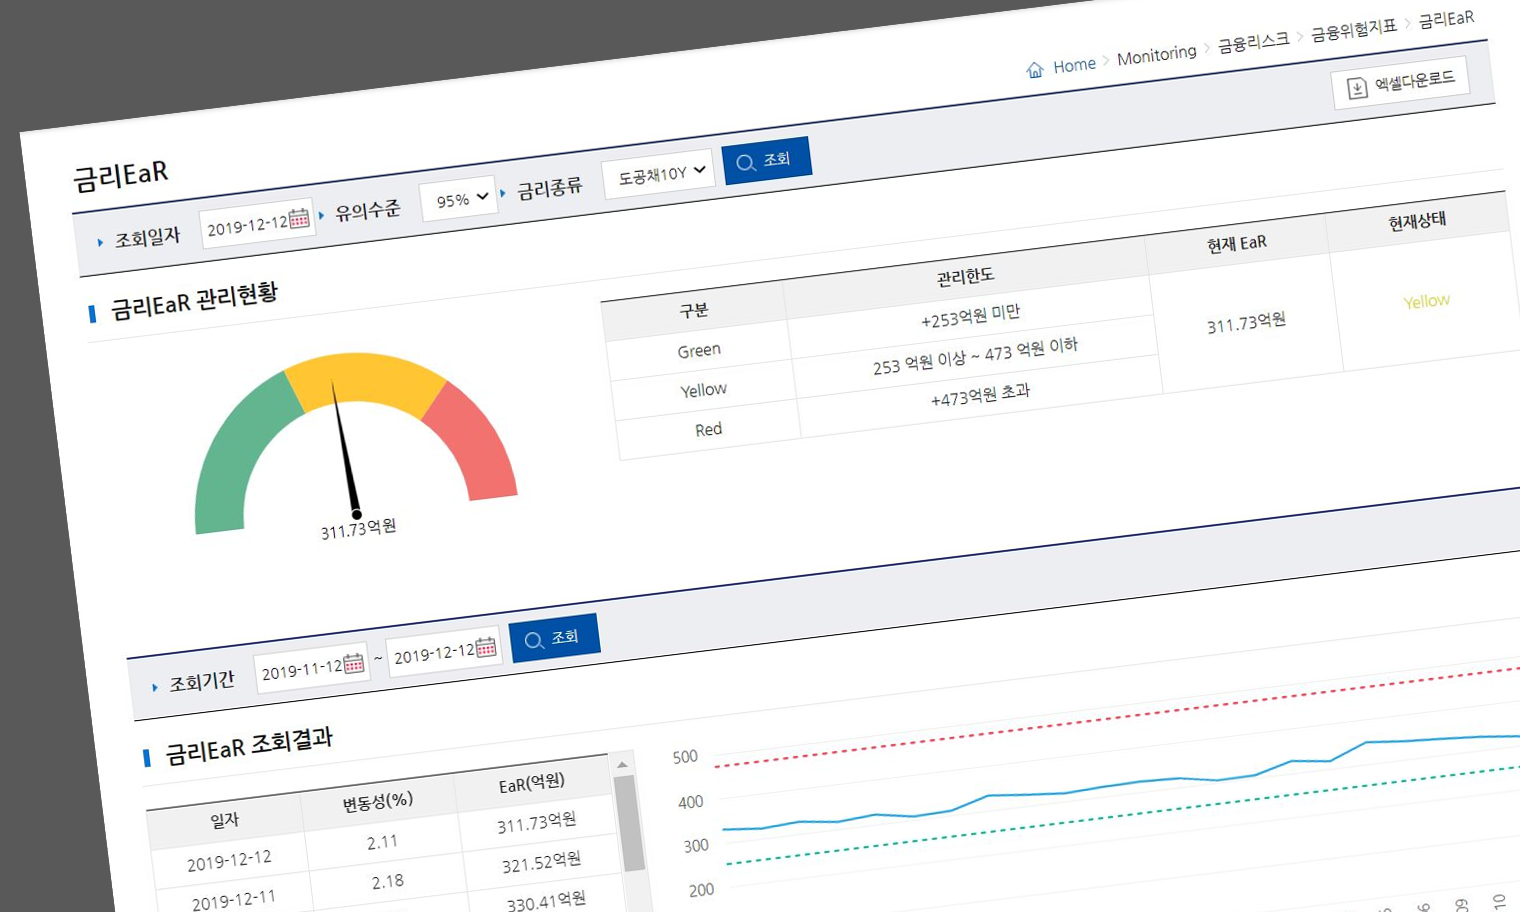
Task: Click the 엑셀다운로드 button
Action: point(1401,82)
